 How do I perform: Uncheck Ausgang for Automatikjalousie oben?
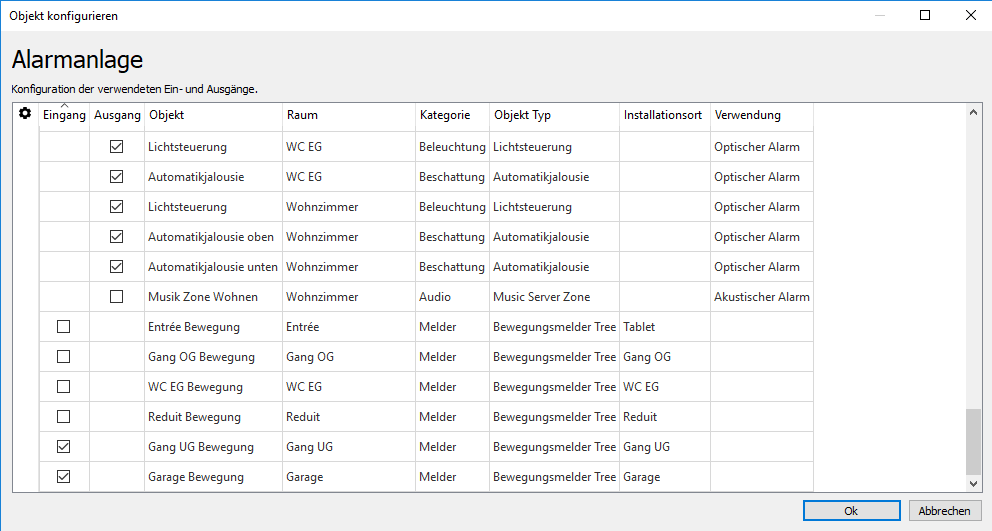coord(117,237)
